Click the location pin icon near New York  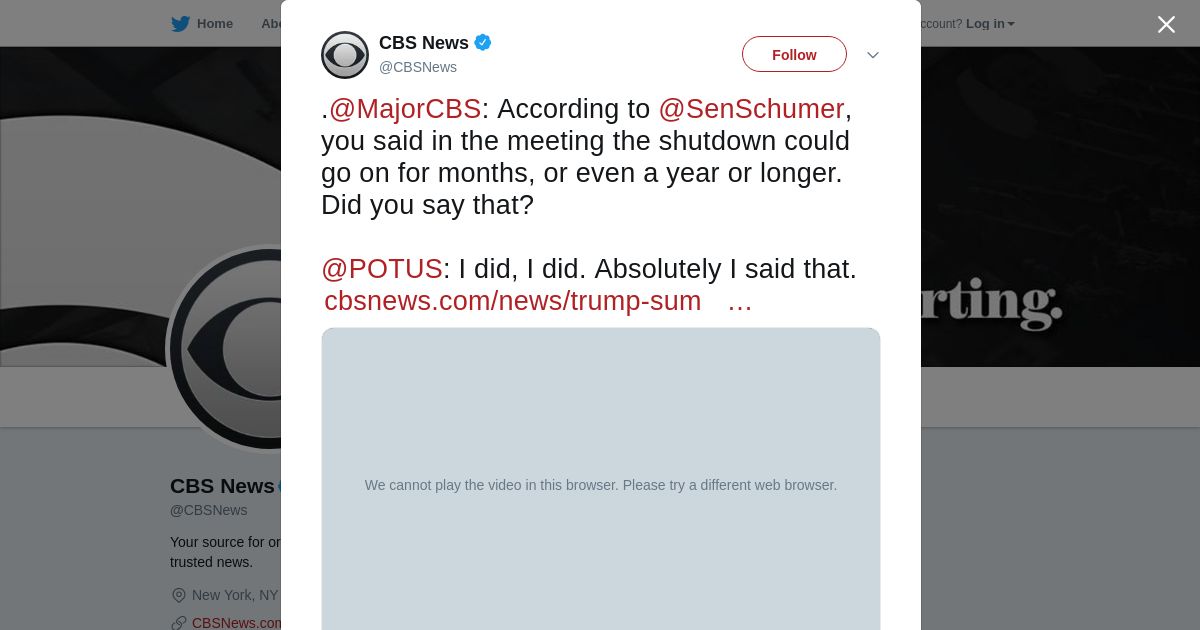[x=179, y=595]
